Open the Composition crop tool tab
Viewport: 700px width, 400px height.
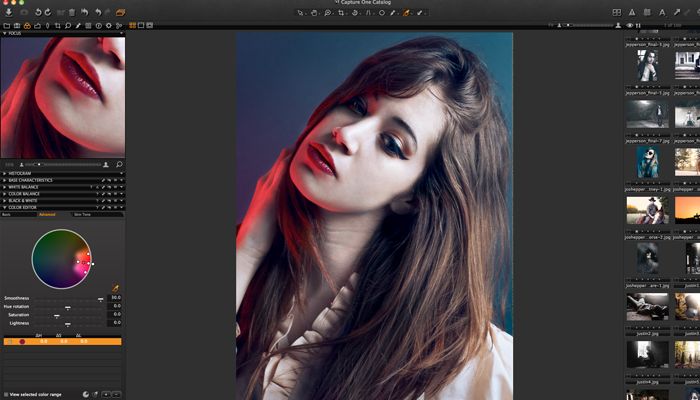coord(58,26)
